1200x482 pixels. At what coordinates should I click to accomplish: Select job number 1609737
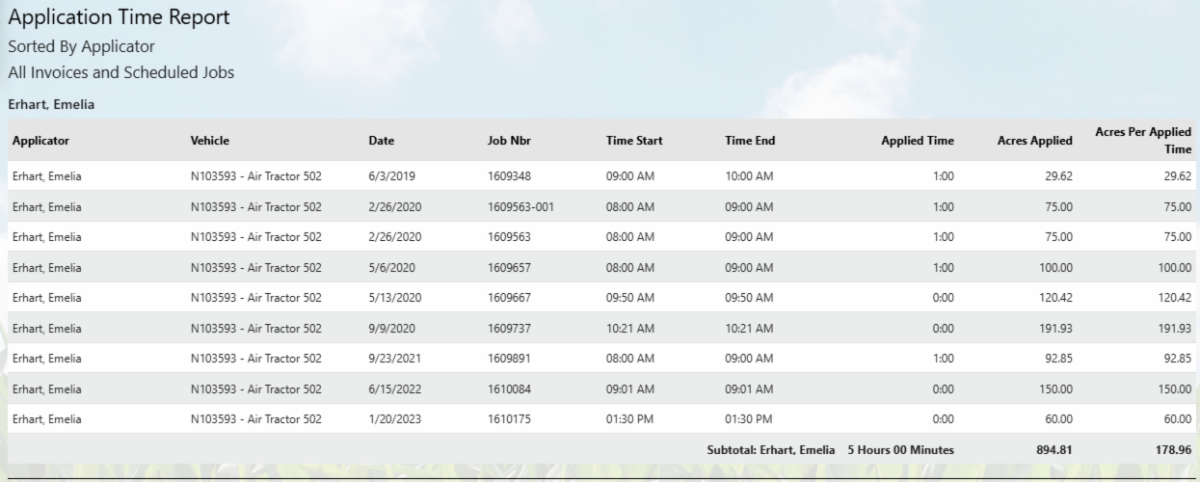click(509, 328)
